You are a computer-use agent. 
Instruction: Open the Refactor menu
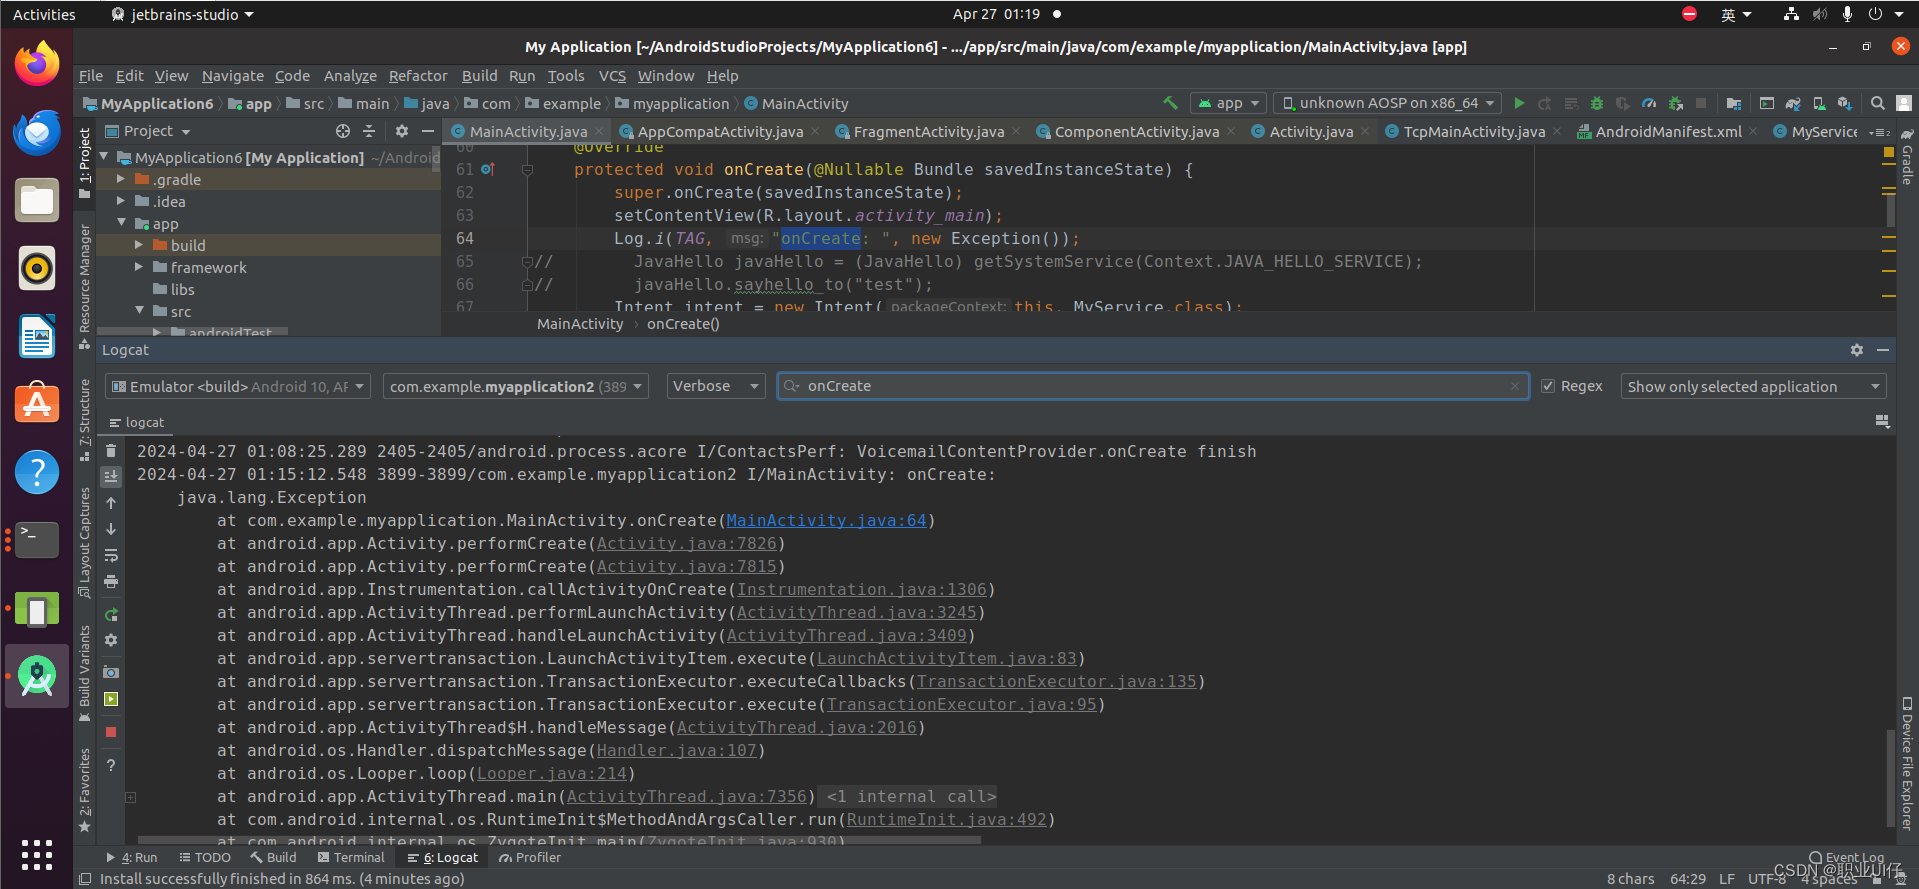pos(418,76)
